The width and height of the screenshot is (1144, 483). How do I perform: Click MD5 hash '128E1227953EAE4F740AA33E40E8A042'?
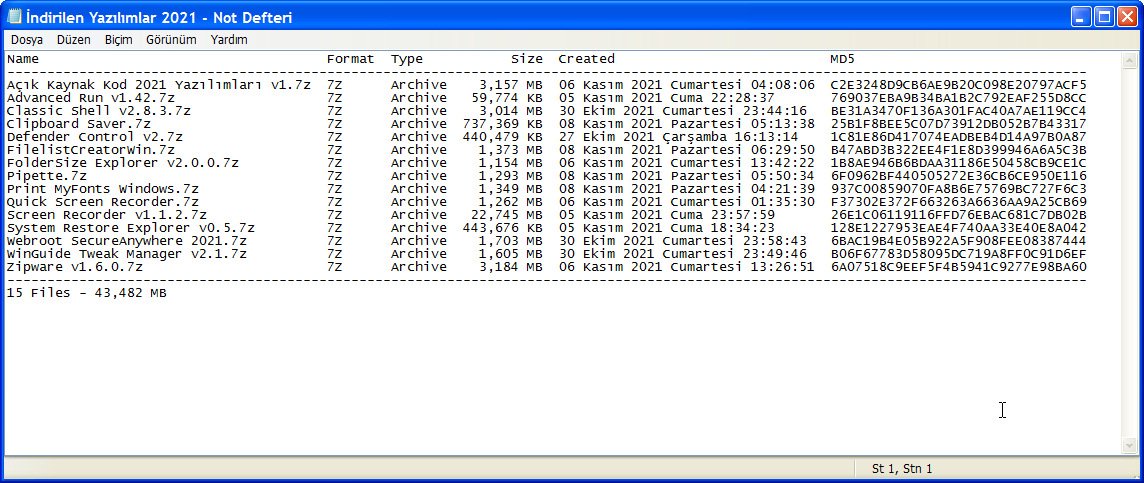click(959, 228)
